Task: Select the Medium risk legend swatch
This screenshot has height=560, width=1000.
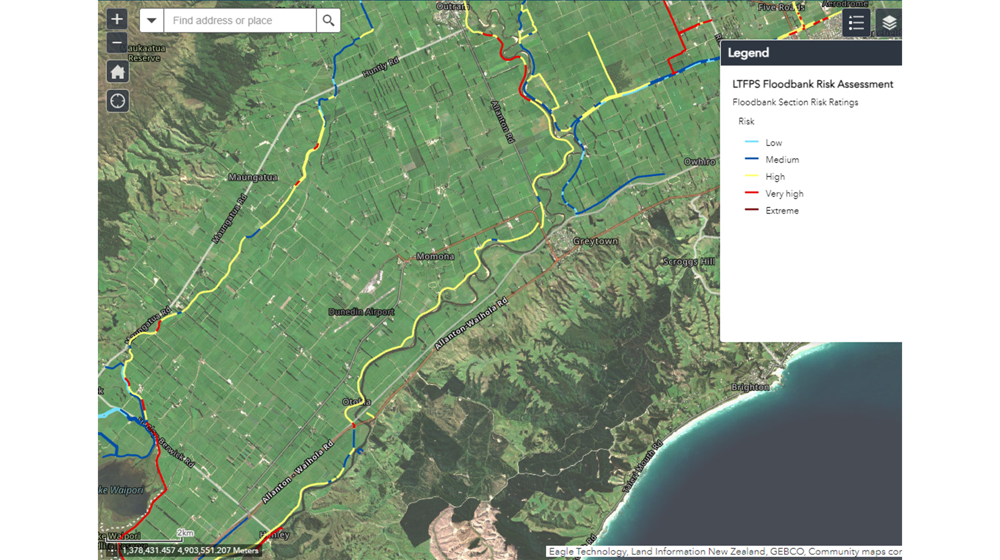Action: tap(752, 159)
